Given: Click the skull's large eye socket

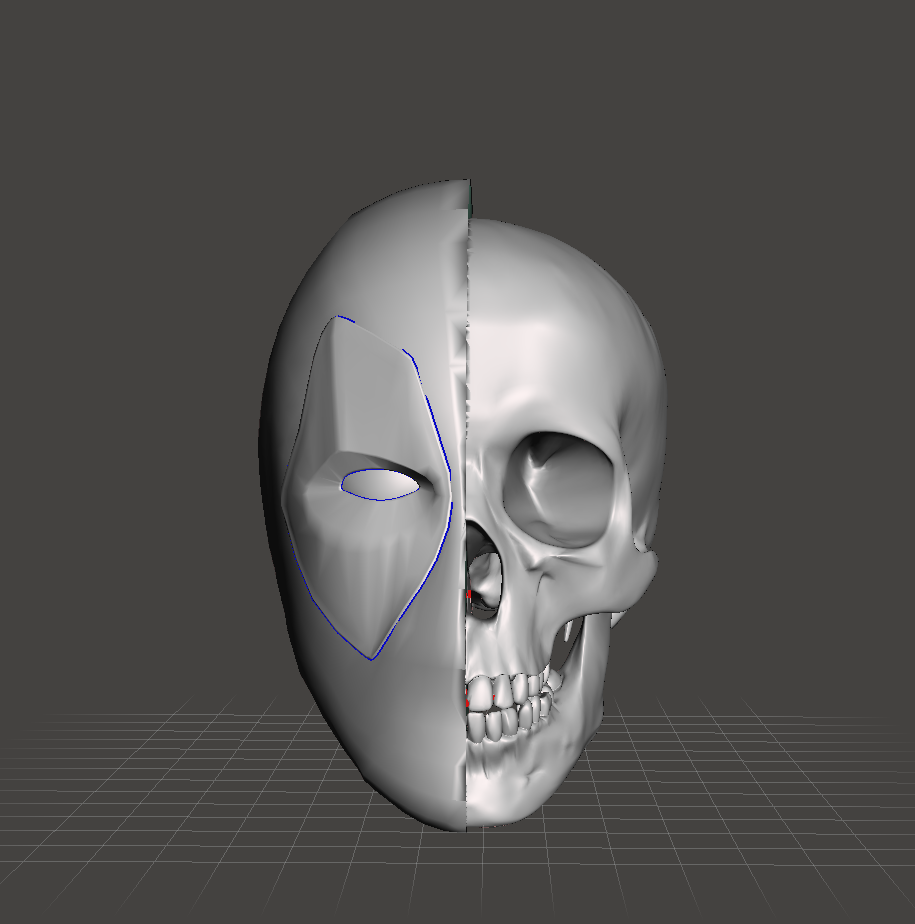Looking at the screenshot, I should 561,489.
